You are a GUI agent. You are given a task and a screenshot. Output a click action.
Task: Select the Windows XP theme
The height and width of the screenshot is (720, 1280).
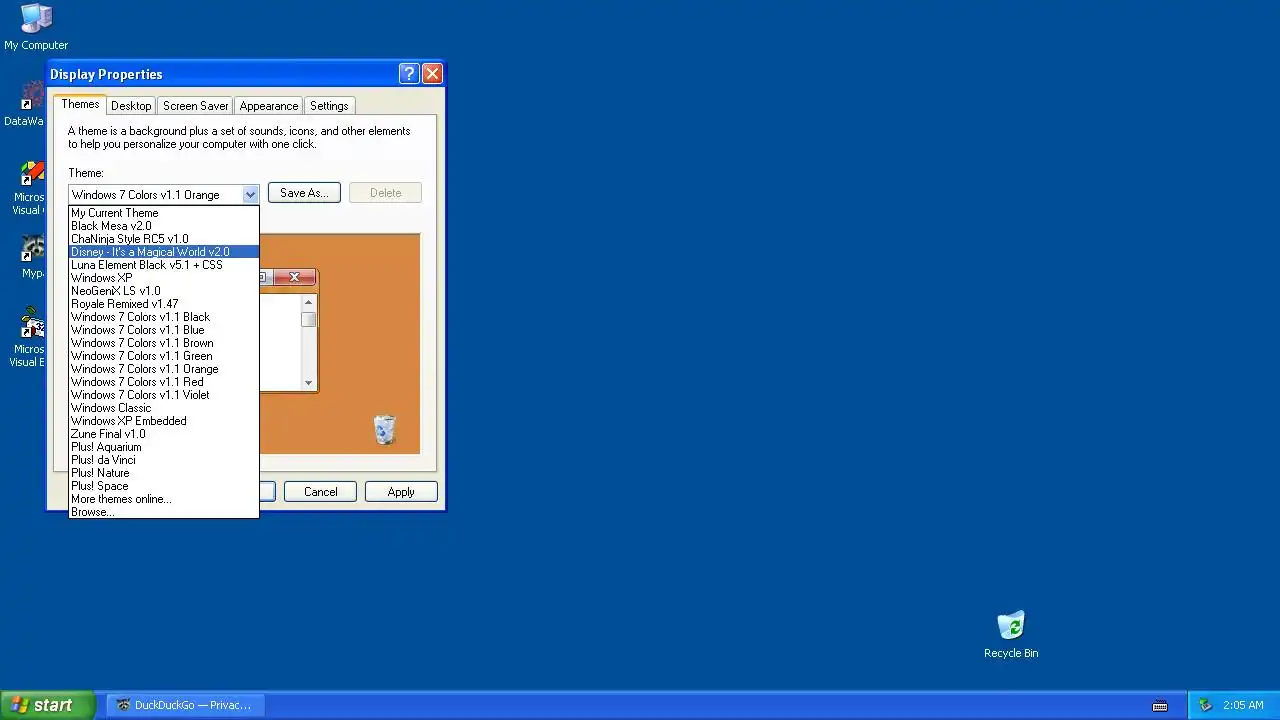click(x=164, y=278)
